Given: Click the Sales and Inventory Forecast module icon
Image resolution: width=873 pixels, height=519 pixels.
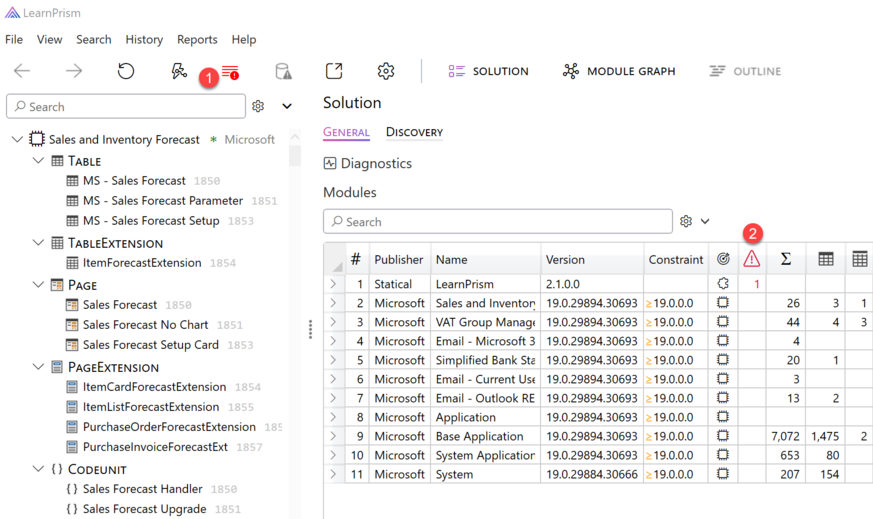Looking at the screenshot, I should (x=37, y=139).
